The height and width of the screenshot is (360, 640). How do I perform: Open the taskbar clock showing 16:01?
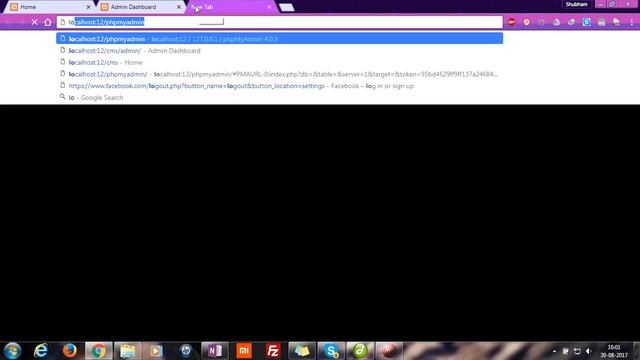(x=614, y=351)
